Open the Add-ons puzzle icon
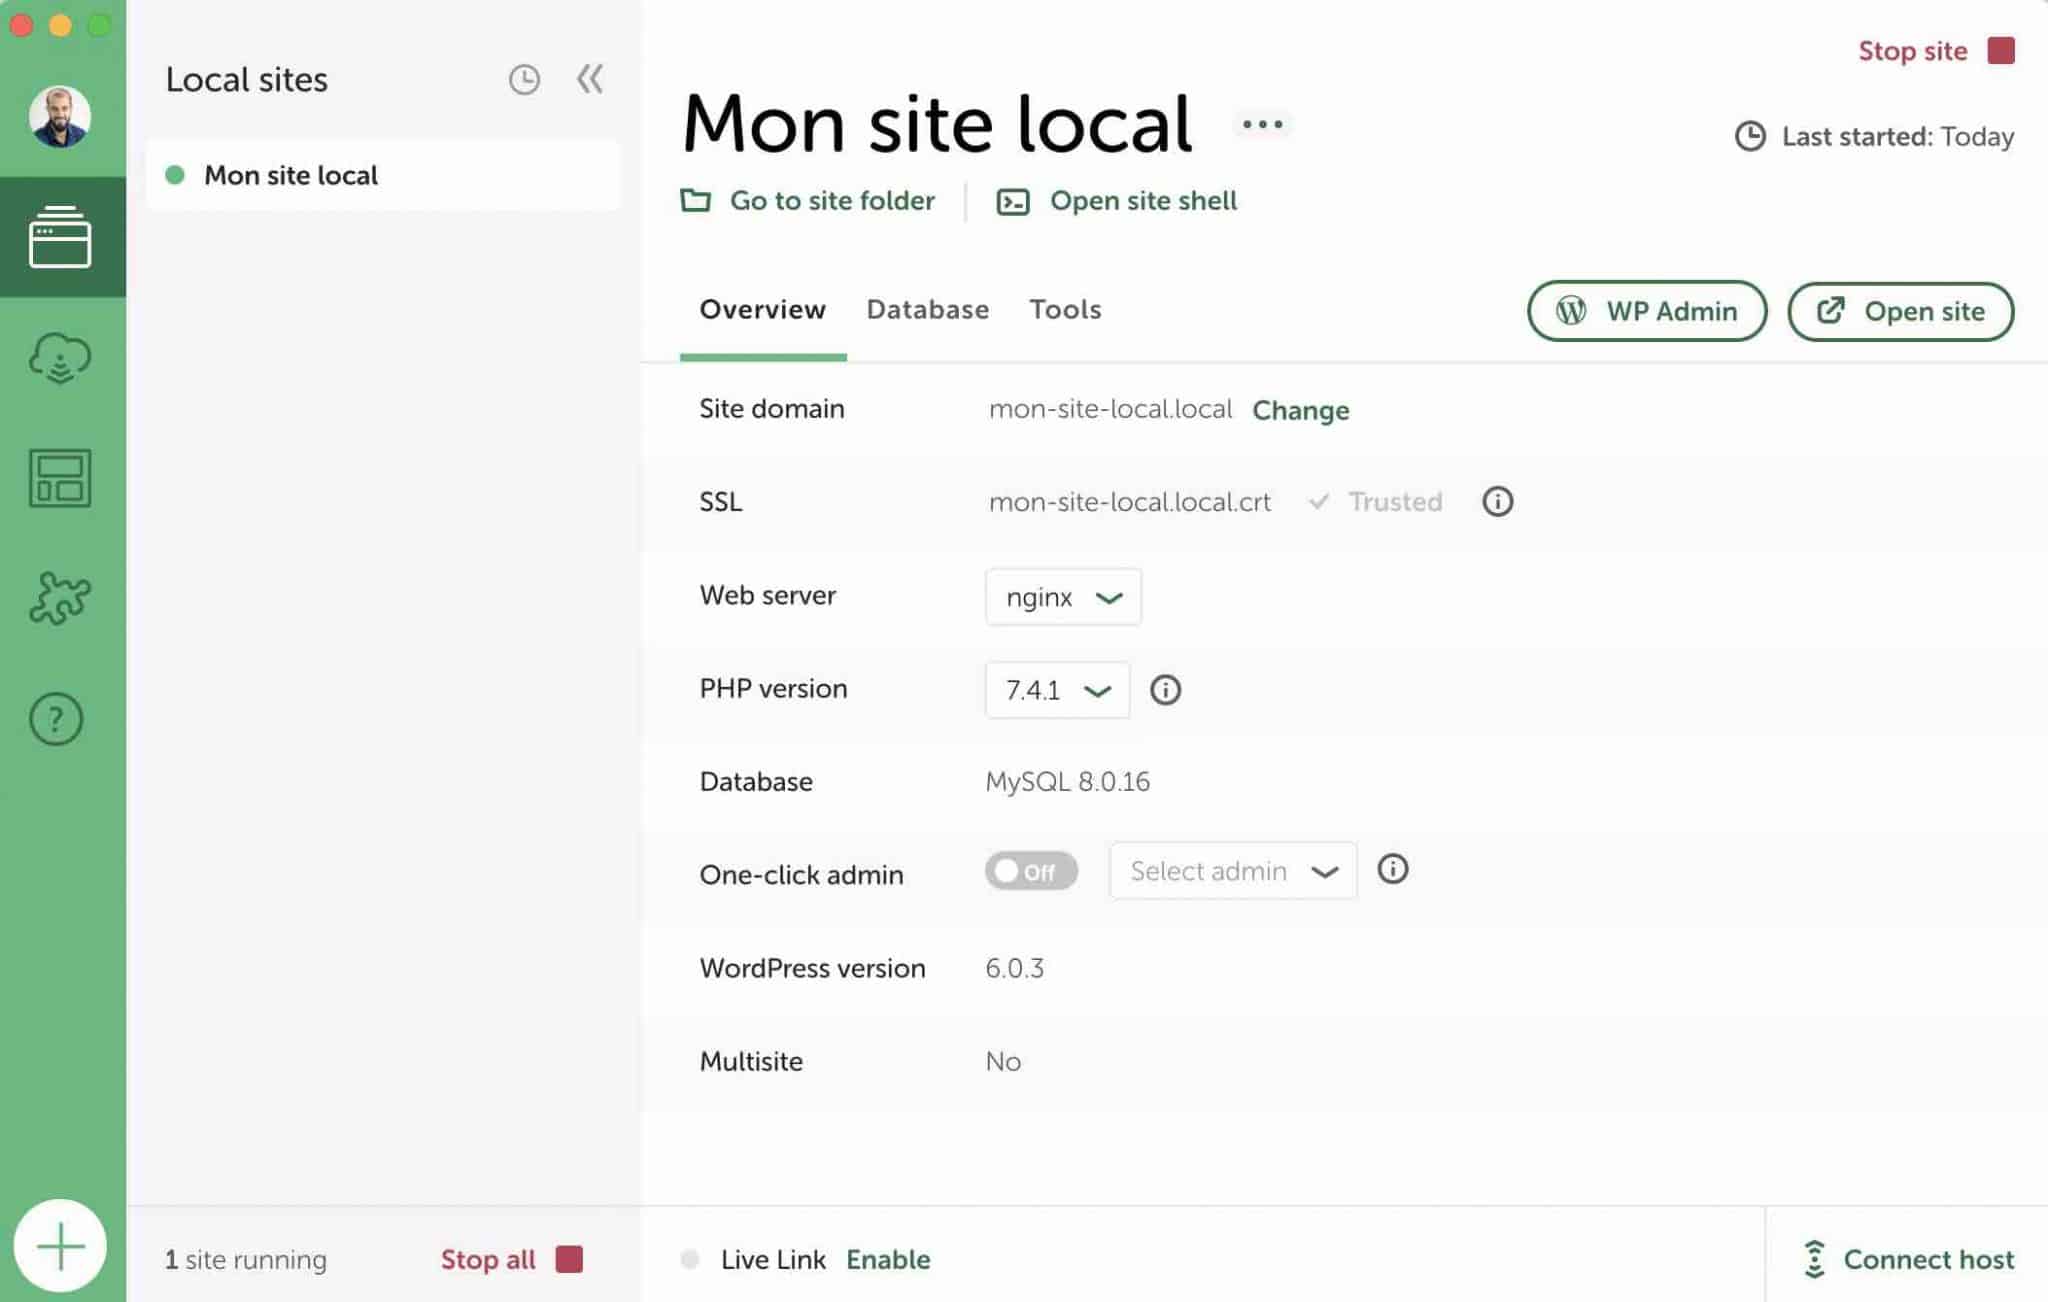This screenshot has width=2048, height=1302. coord(60,598)
